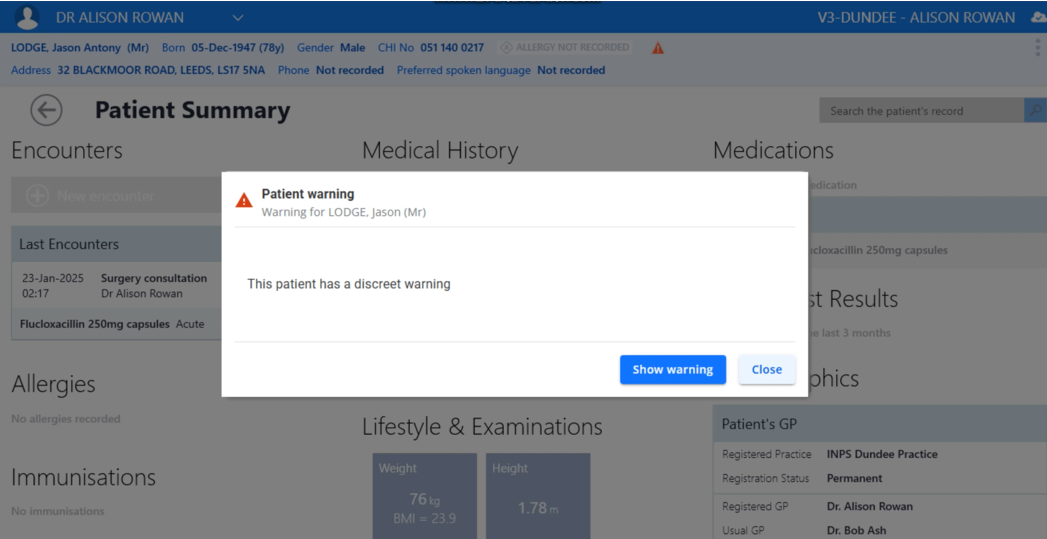
Task: Click No allergies recorded text
Action: [65, 419]
